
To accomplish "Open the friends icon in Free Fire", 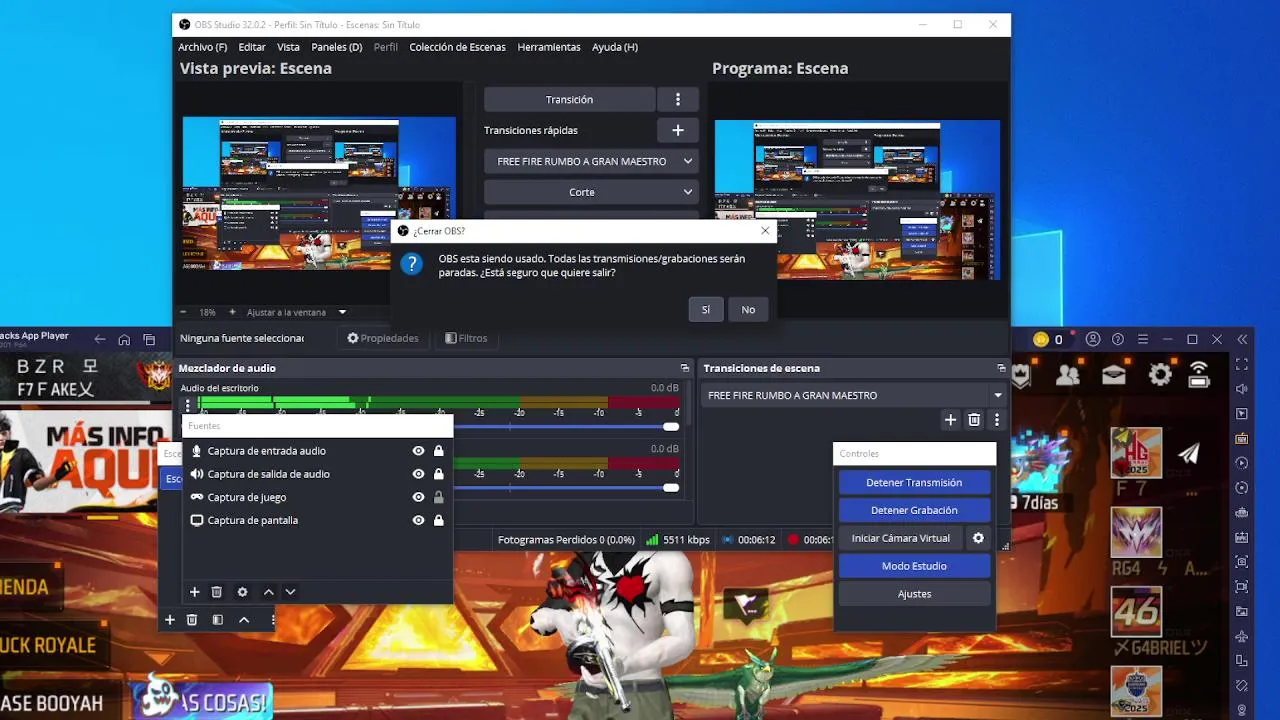I will point(1068,375).
